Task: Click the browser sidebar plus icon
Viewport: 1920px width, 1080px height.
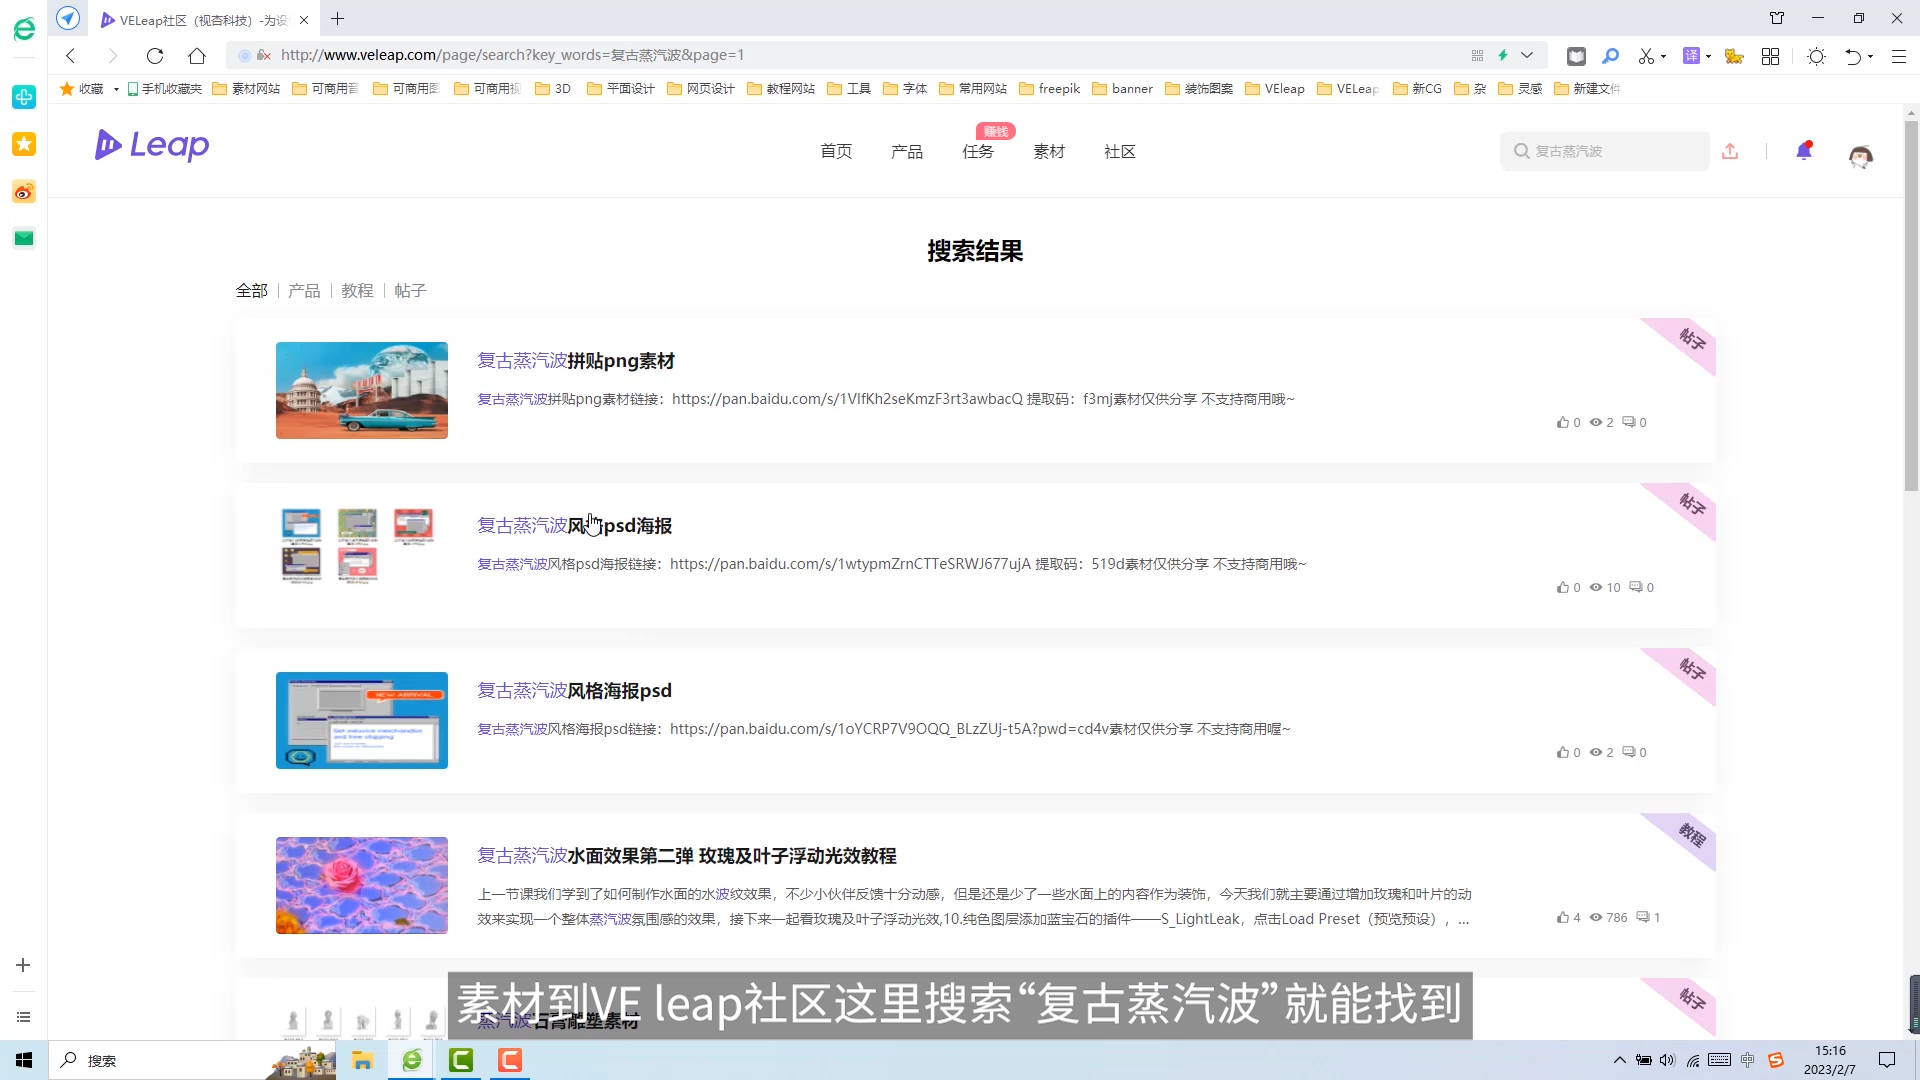Action: [23, 965]
